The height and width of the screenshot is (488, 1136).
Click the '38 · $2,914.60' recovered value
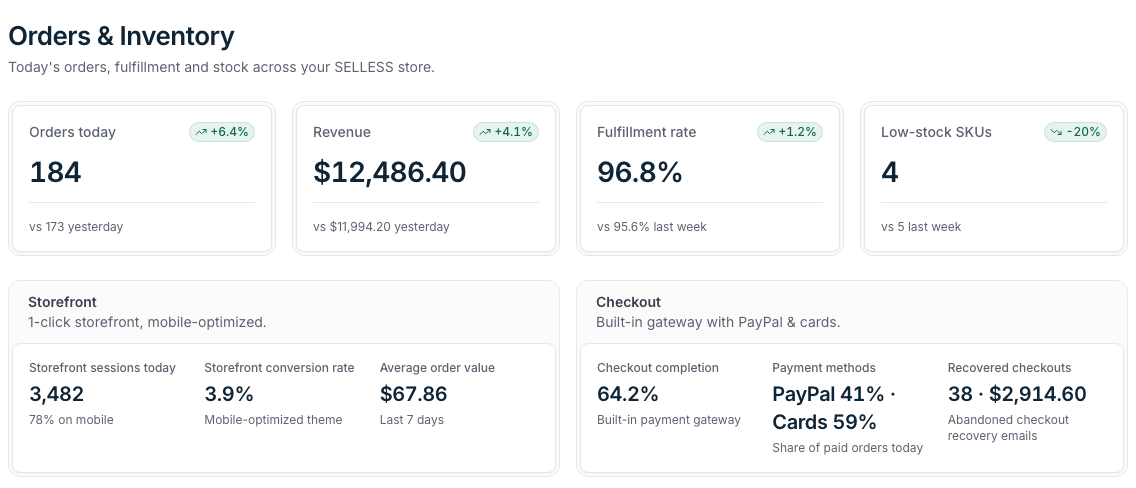tap(1017, 394)
